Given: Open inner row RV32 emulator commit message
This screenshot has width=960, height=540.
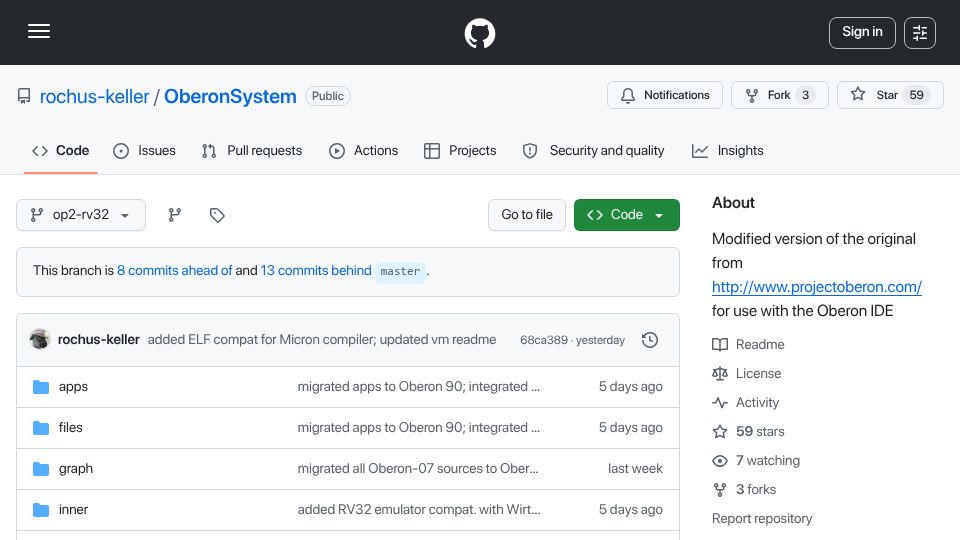Looking at the screenshot, I should (x=419, y=510).
